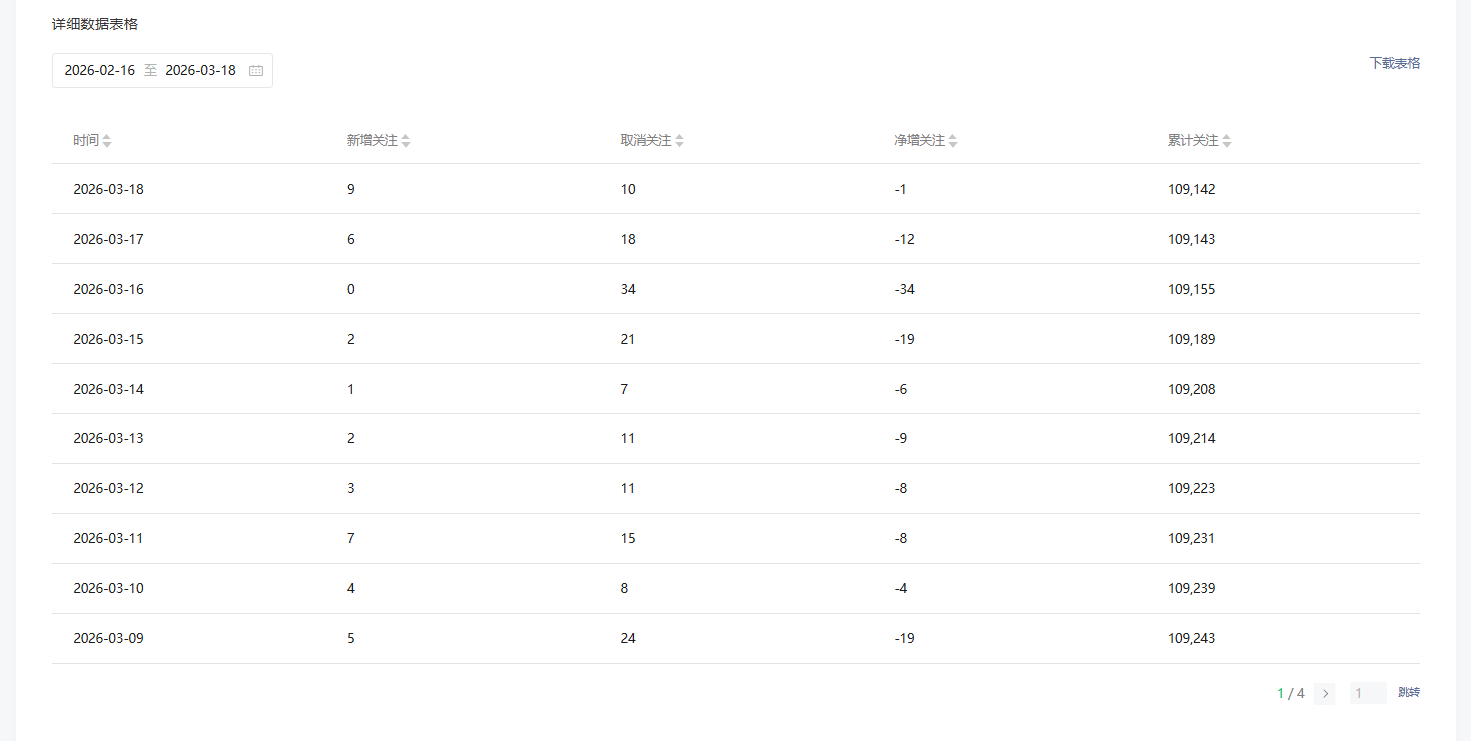Sort table by 取消关注 column

pyautogui.click(x=679, y=141)
